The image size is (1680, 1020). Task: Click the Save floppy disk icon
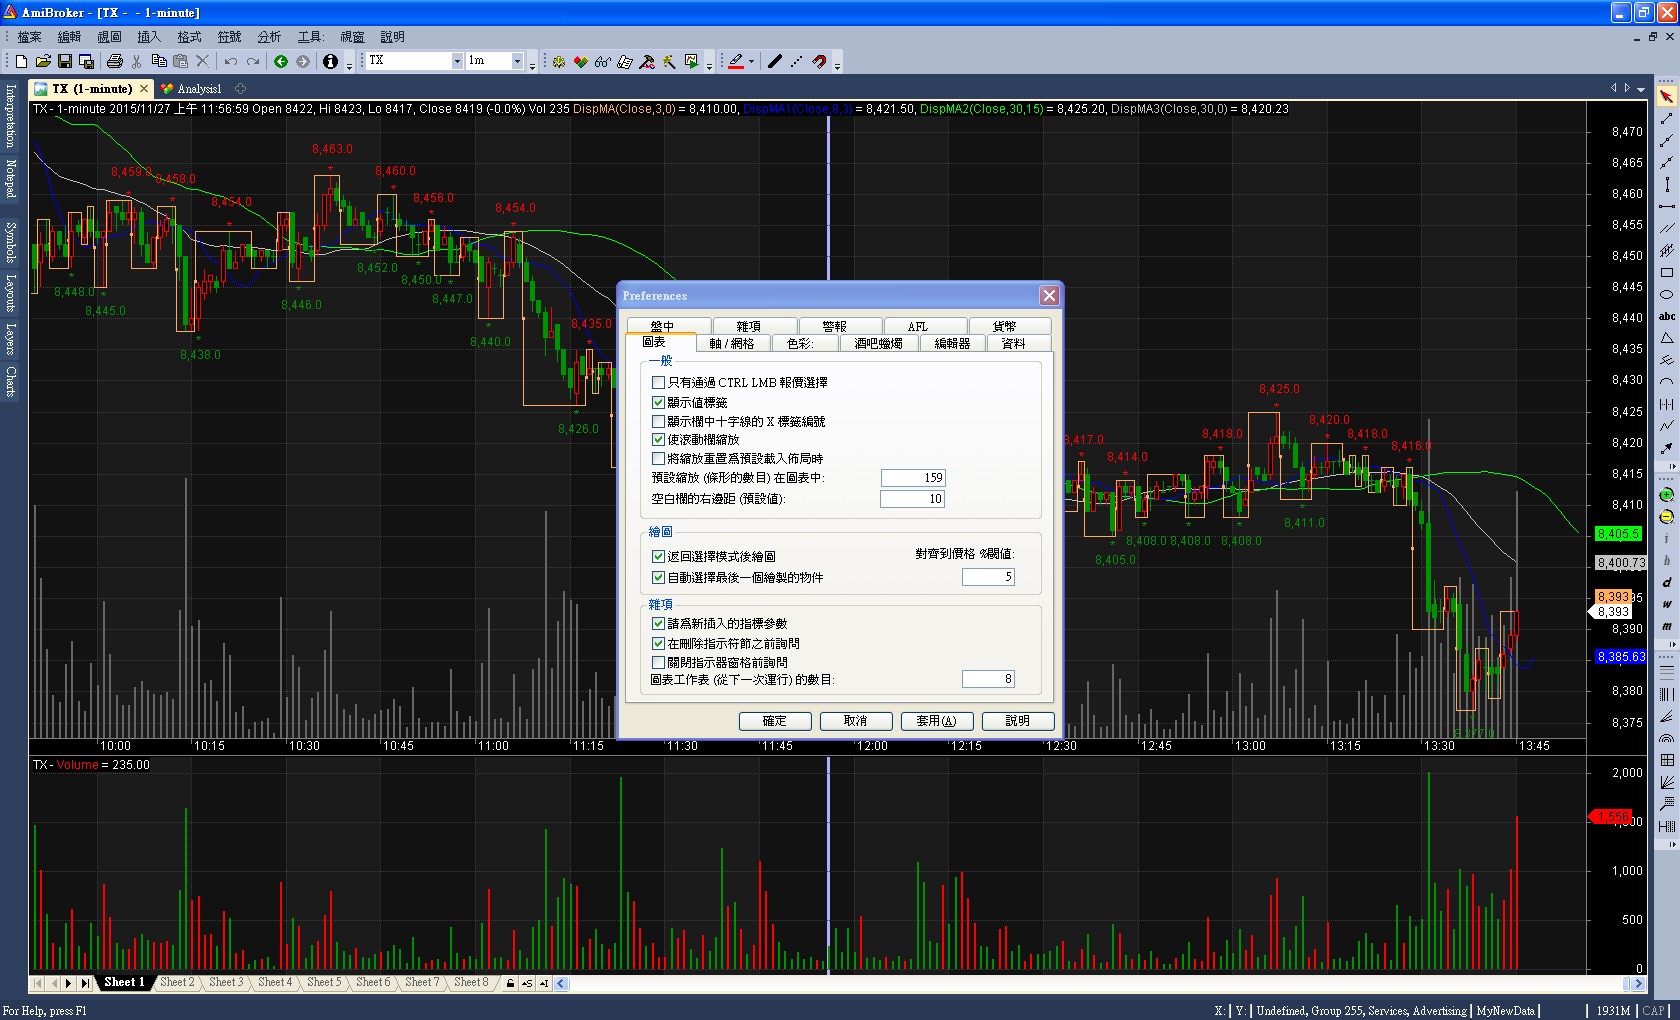[x=65, y=62]
